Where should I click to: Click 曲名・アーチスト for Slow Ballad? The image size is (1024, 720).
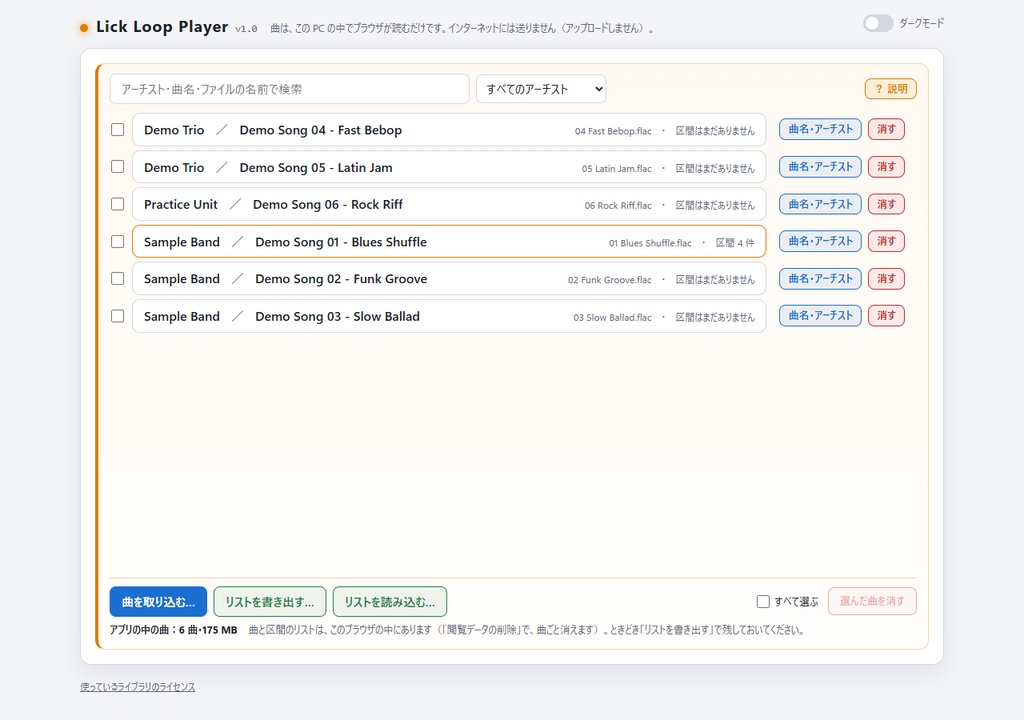(820, 316)
